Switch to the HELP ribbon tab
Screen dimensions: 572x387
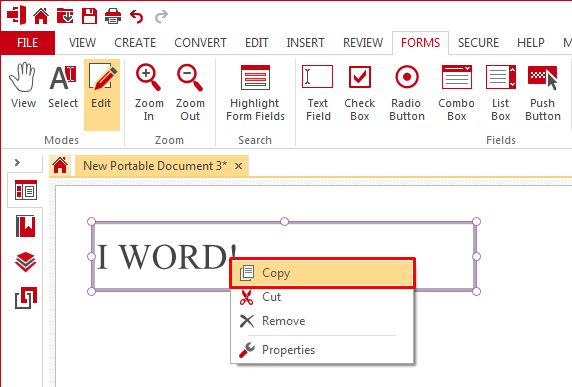click(531, 43)
